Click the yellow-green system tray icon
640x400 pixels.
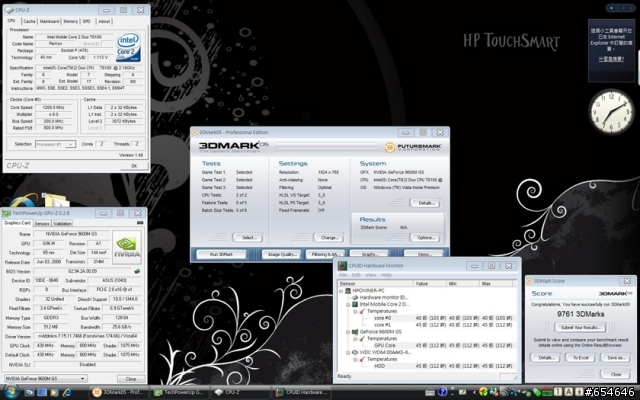click(x=483, y=392)
